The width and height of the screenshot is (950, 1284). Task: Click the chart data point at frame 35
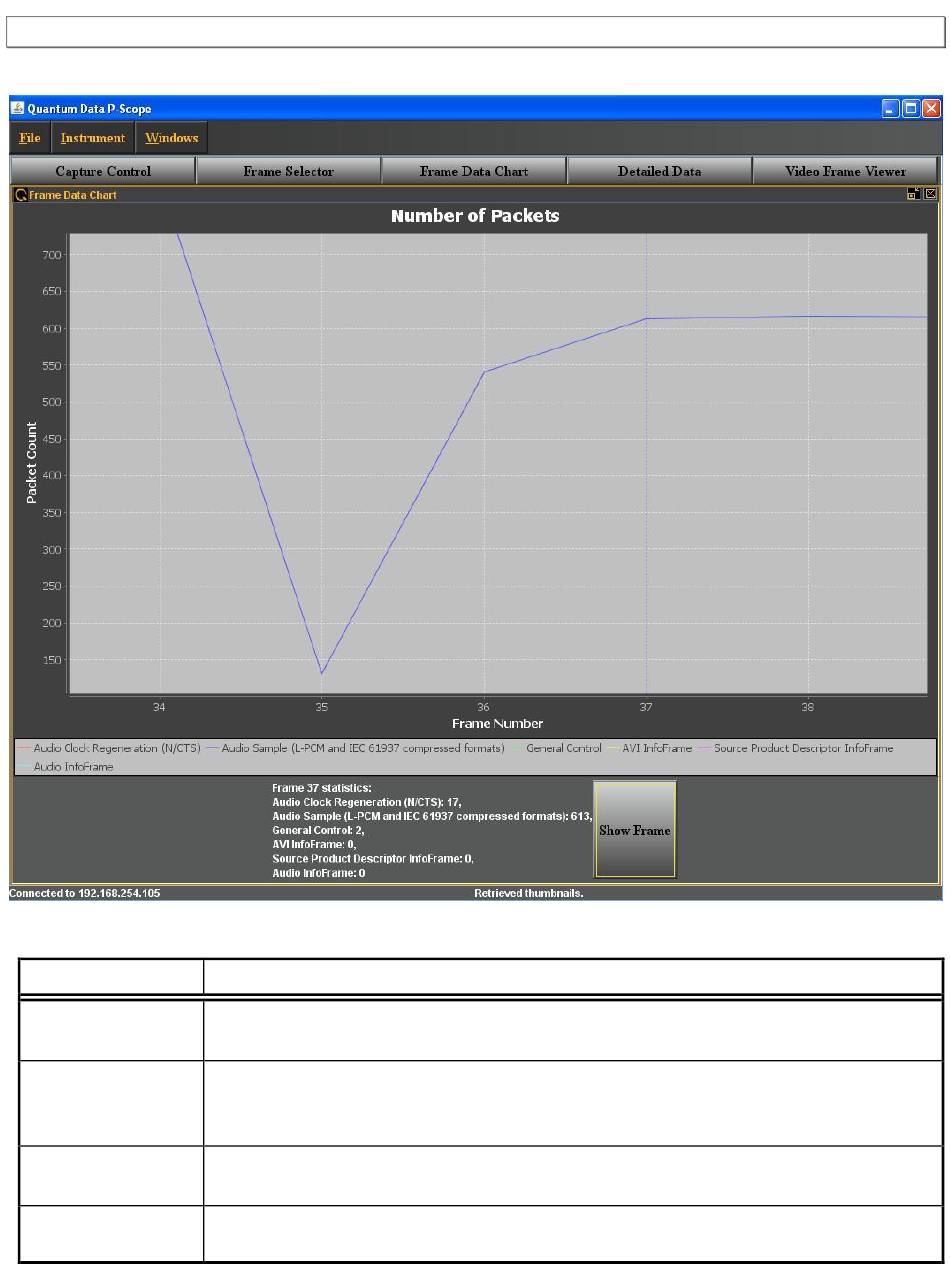click(x=322, y=673)
